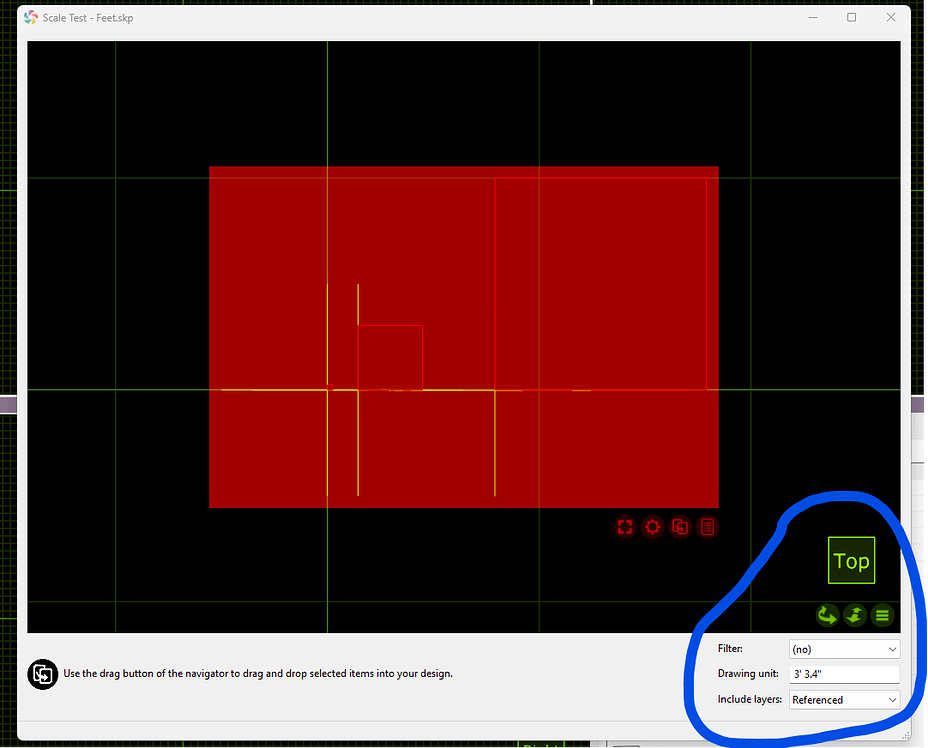928x748 pixels.
Task: Select the green import arrows icon
Action: tap(854, 615)
